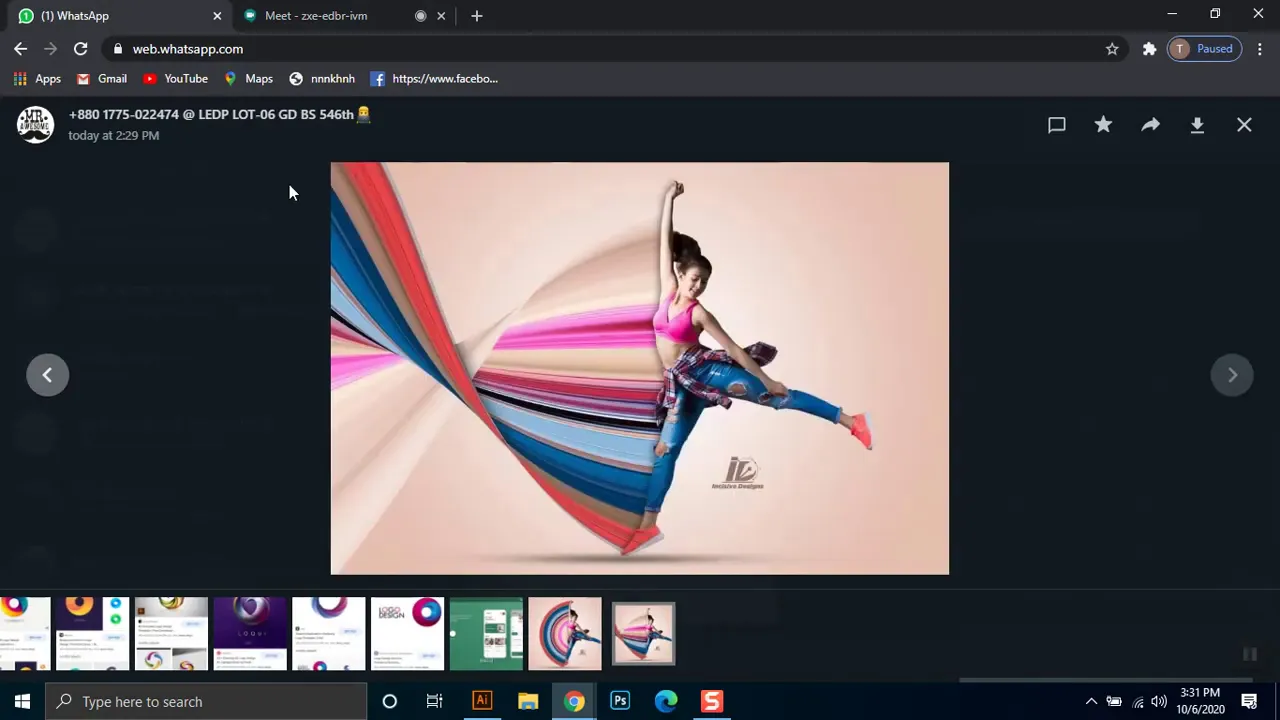This screenshot has width=1280, height=720.
Task: Select the purple-red ring logo thumbnail
Action: click(329, 634)
